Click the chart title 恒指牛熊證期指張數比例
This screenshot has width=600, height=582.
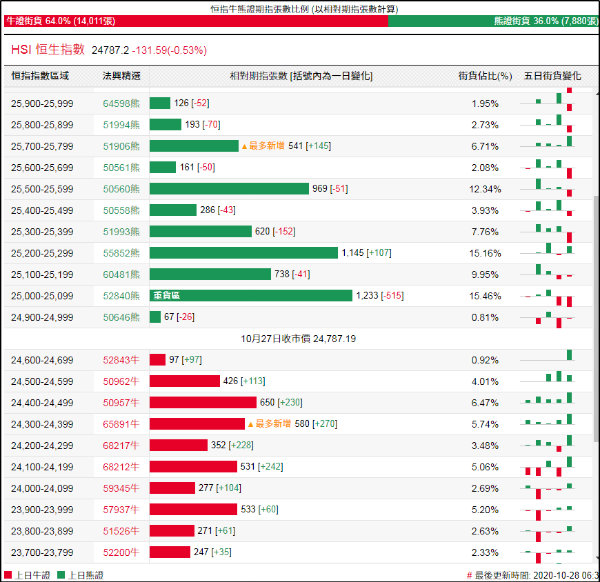(x=304, y=9)
